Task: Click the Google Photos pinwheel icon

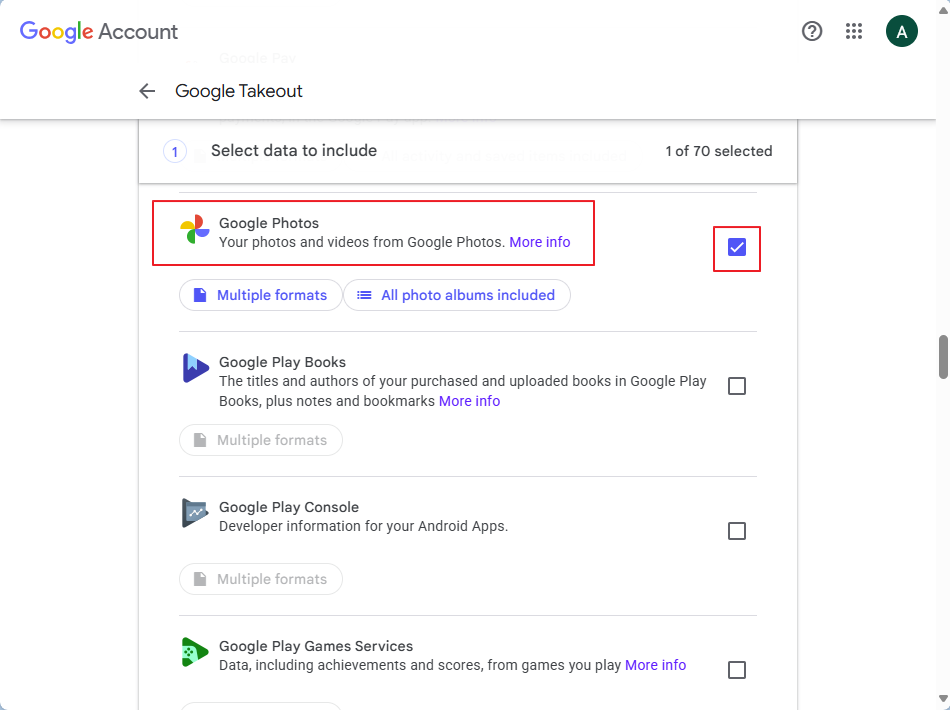Action: (194, 229)
